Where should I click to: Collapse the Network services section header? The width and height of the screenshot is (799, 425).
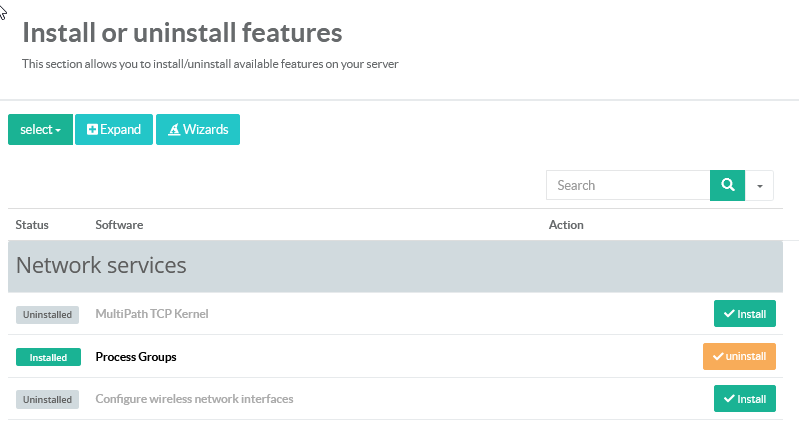click(101, 266)
